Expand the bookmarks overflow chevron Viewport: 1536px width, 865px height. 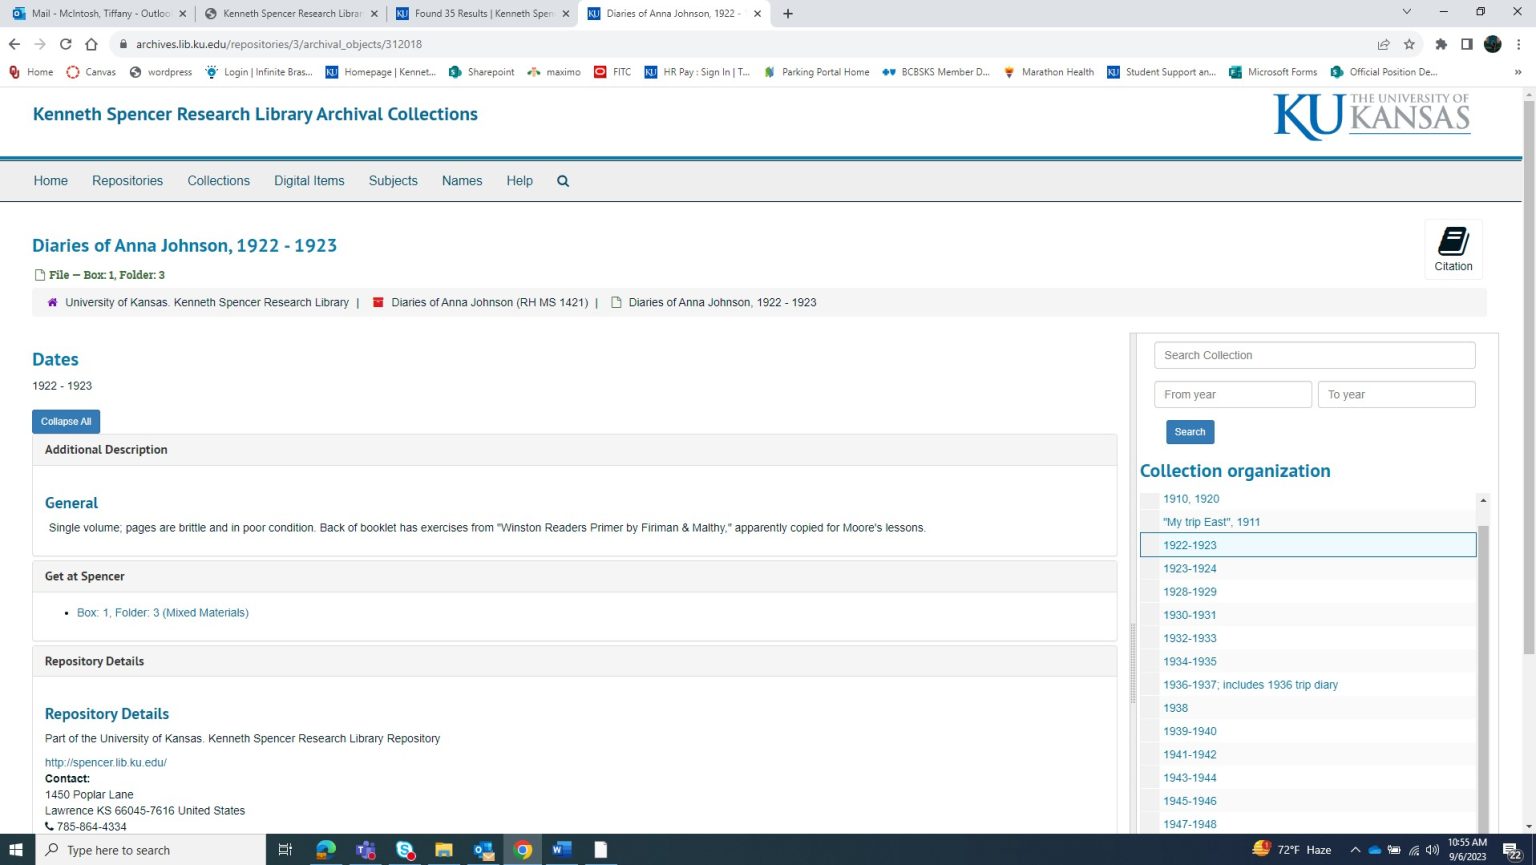(x=1518, y=71)
